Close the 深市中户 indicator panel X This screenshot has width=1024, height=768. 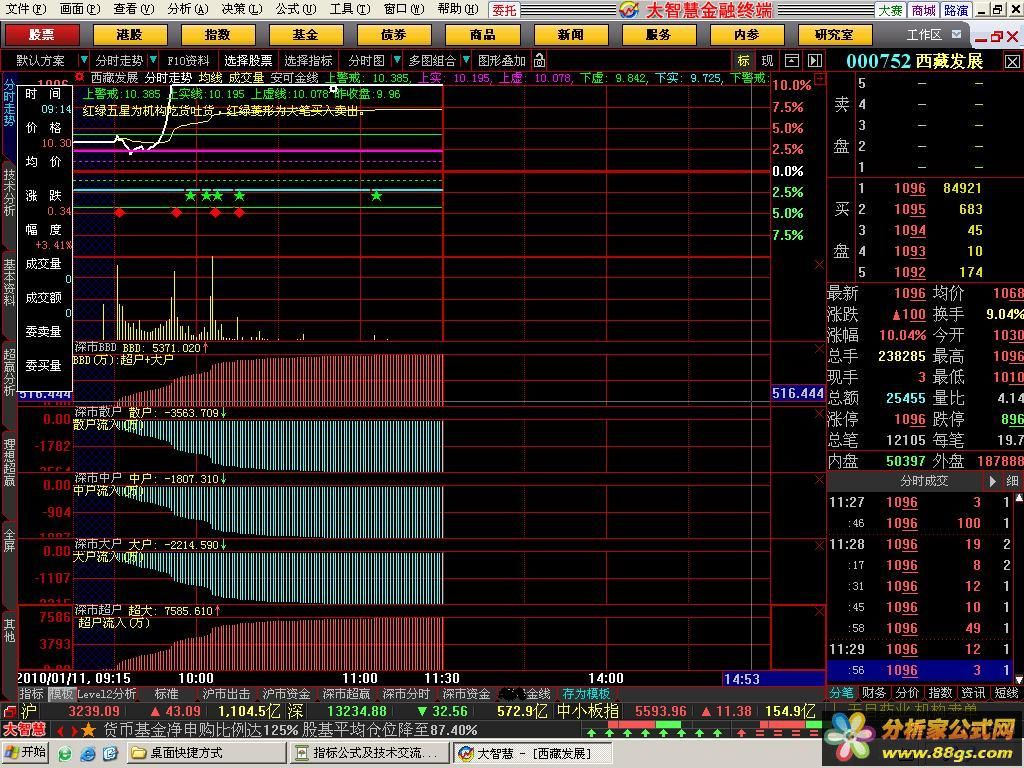pyautogui.click(x=820, y=480)
